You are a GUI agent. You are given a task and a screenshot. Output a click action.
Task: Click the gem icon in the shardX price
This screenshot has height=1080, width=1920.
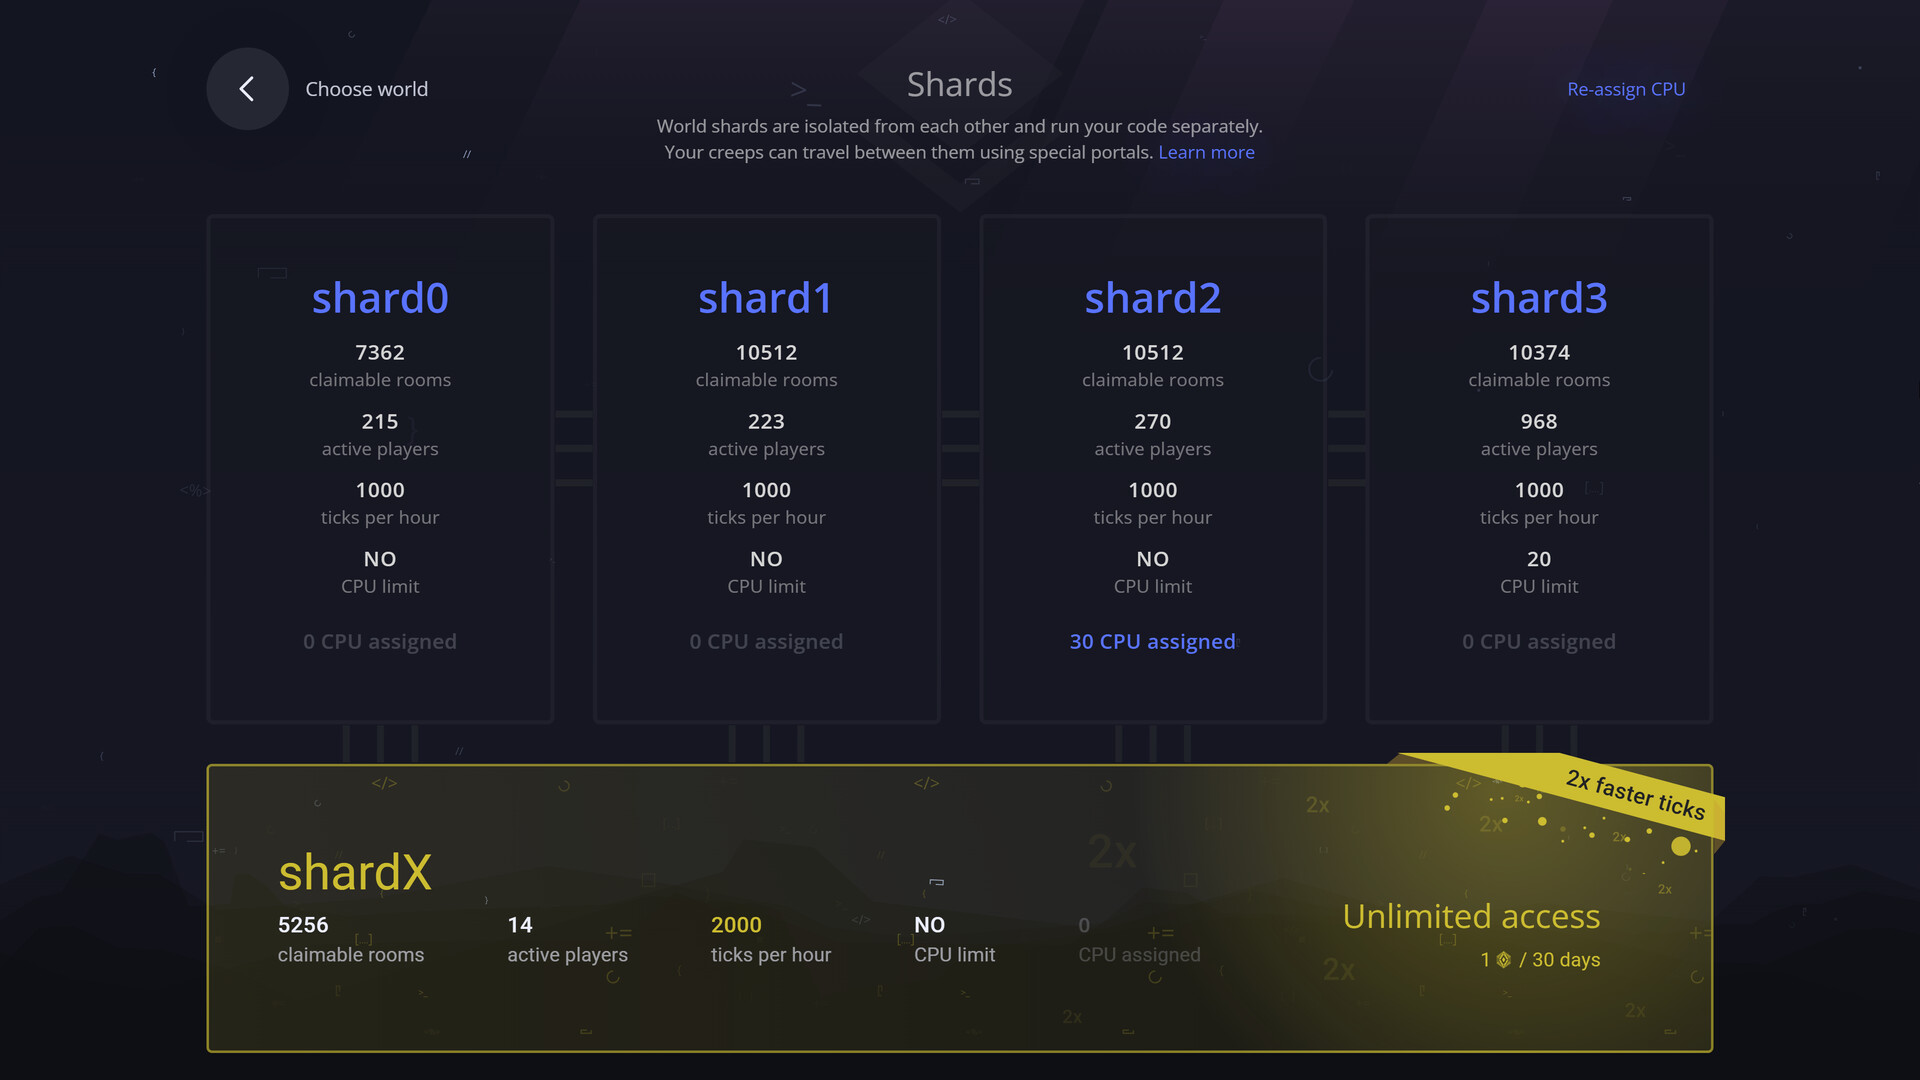1502,960
